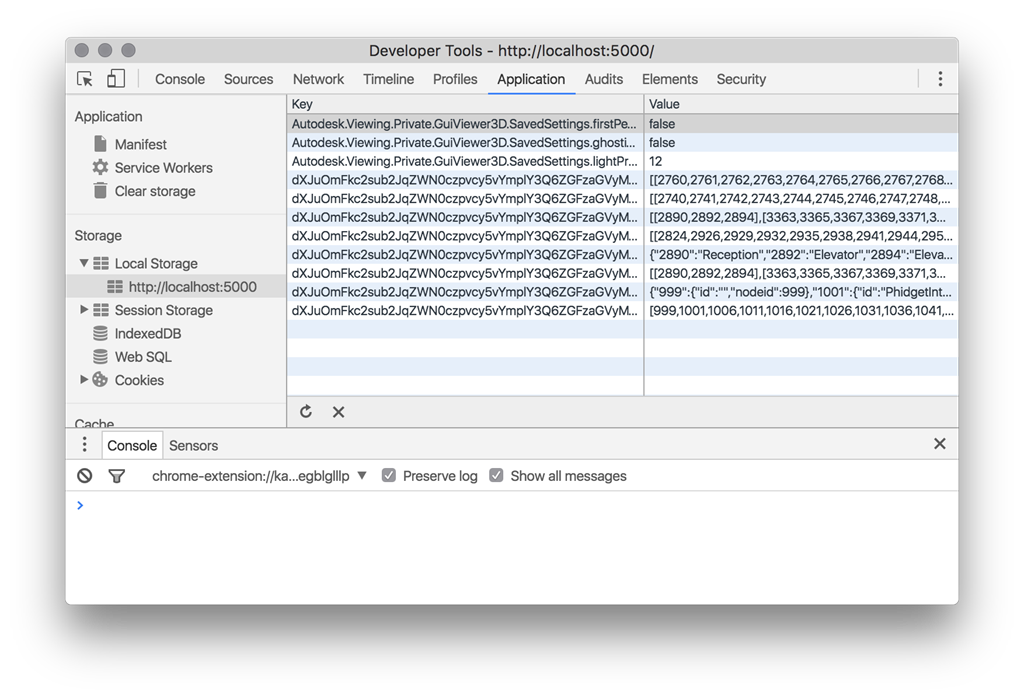The height and width of the screenshot is (698, 1024).
Task: Open the Clear storage section
Action: coord(154,191)
